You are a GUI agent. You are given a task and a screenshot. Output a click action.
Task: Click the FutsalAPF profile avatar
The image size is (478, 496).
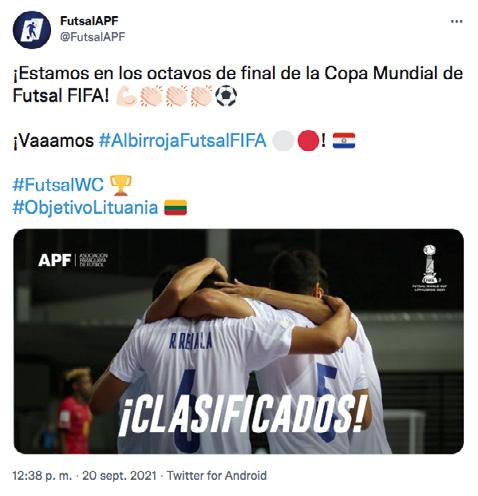32,30
